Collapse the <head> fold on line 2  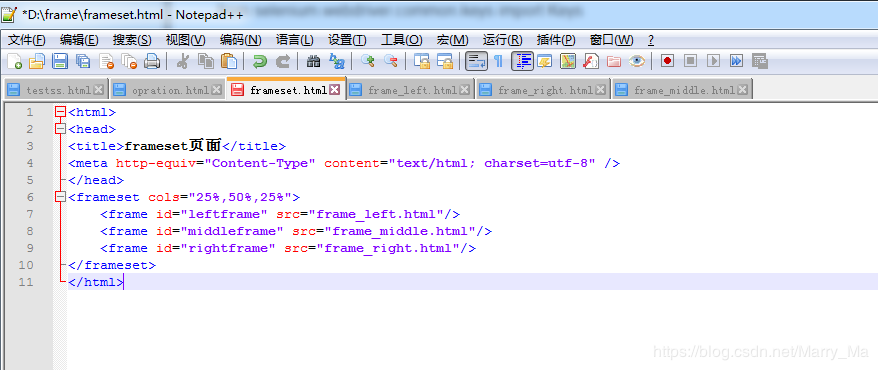[x=61, y=129]
